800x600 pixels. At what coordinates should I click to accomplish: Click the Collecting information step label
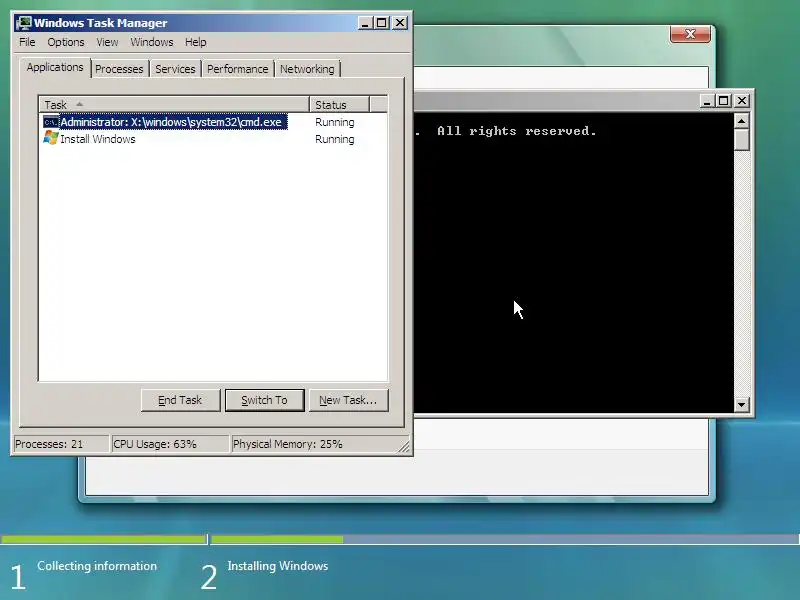pos(97,566)
